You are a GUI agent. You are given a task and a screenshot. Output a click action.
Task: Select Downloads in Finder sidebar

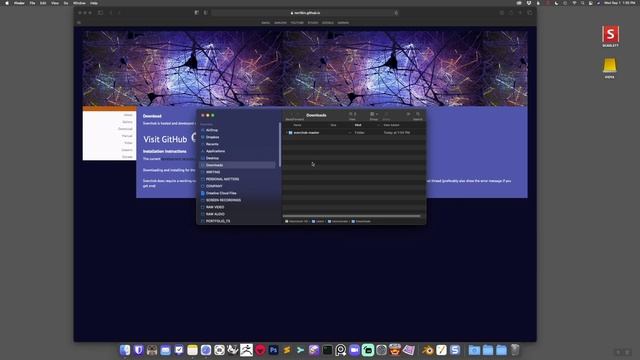(237, 165)
